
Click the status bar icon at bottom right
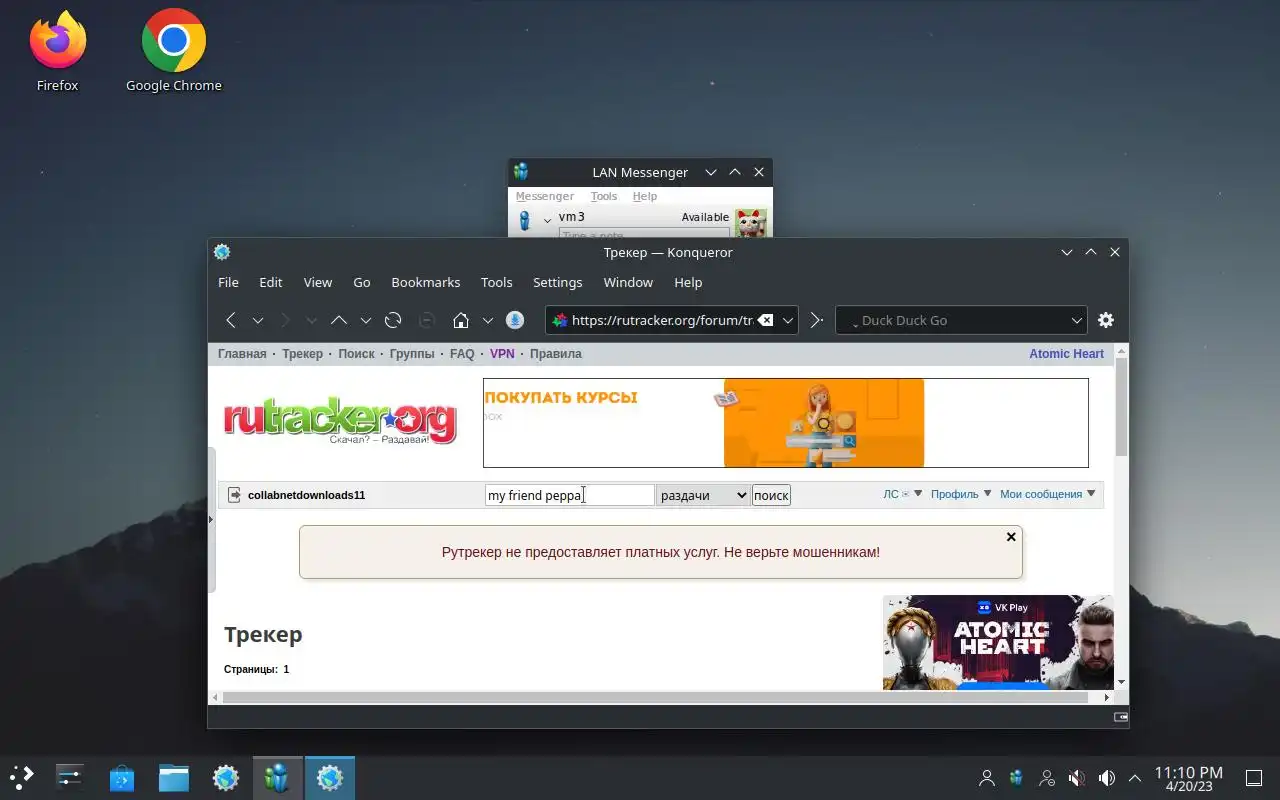coord(1121,717)
